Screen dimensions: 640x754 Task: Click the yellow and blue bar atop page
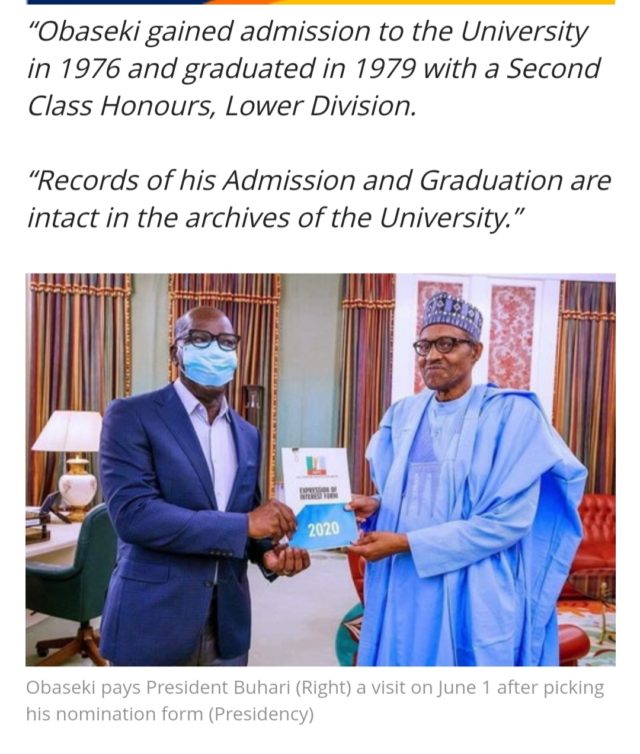tap(320, 3)
